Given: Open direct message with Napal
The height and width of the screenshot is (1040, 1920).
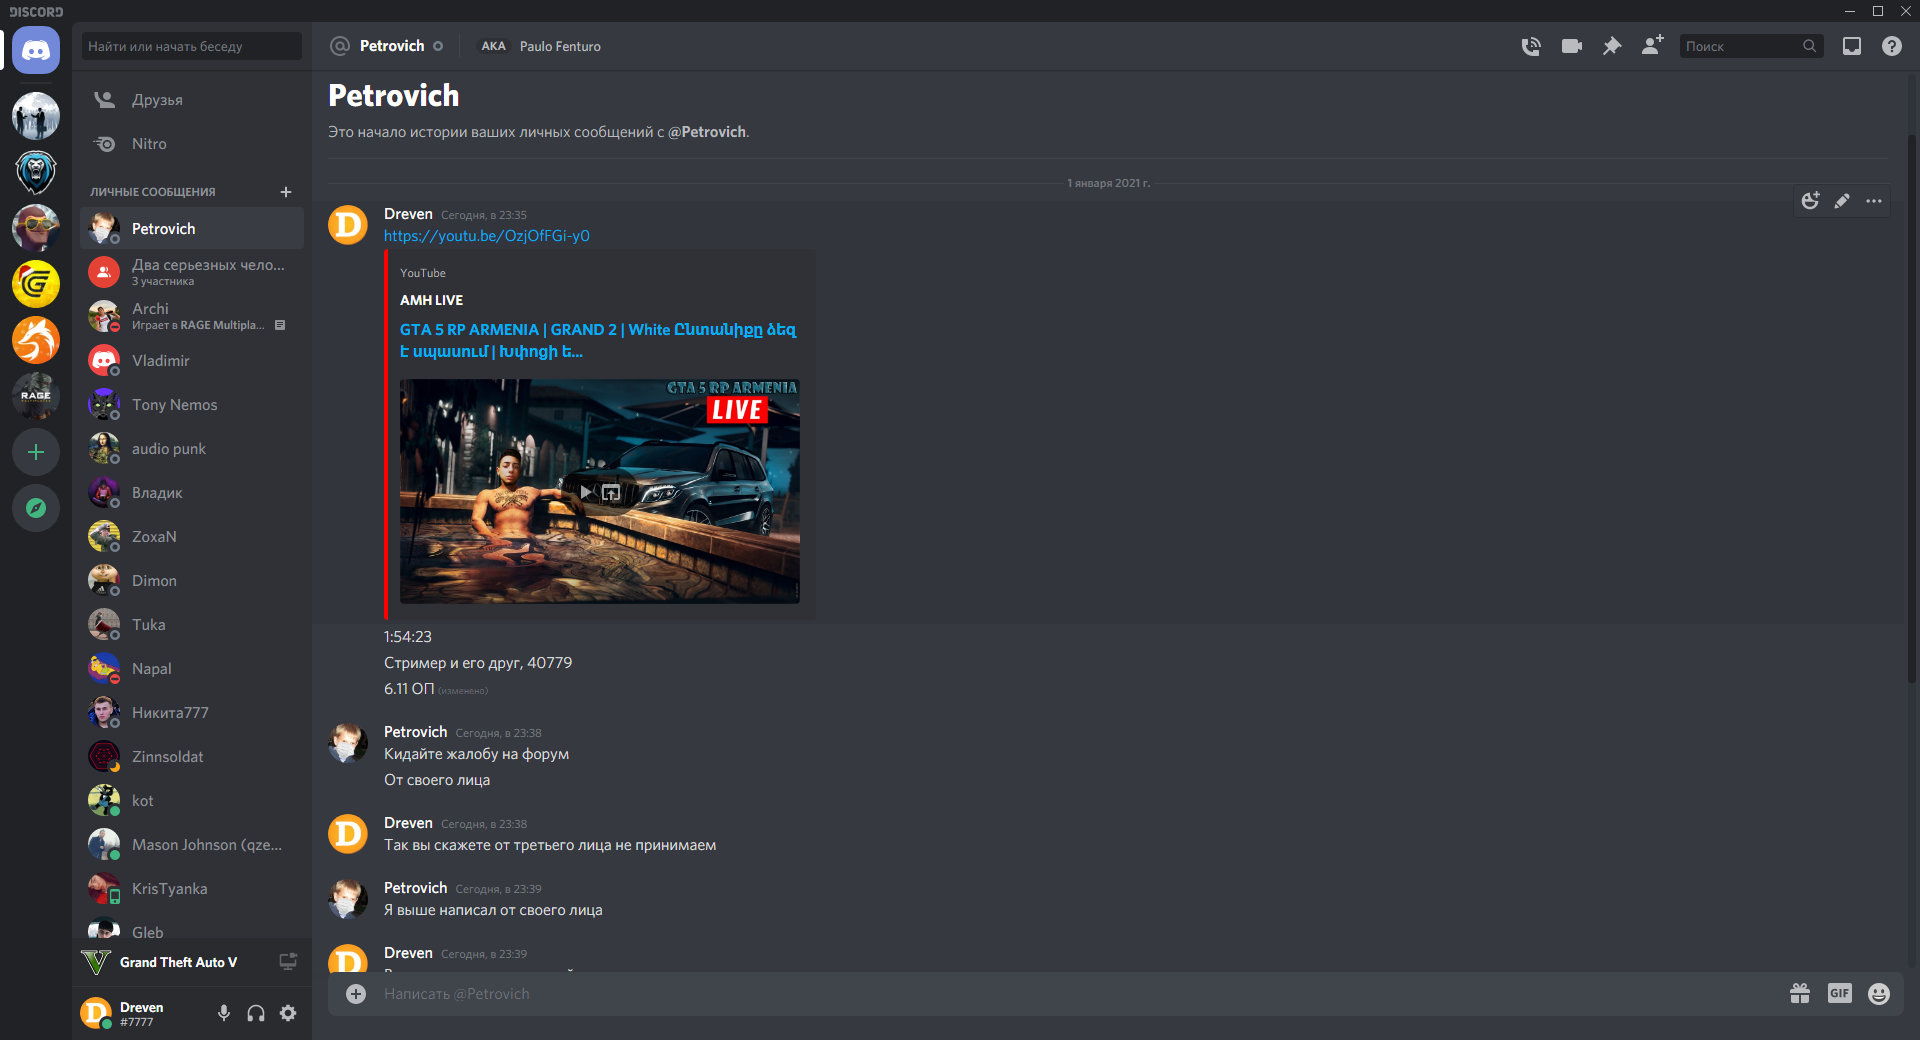Looking at the screenshot, I should click(192, 668).
